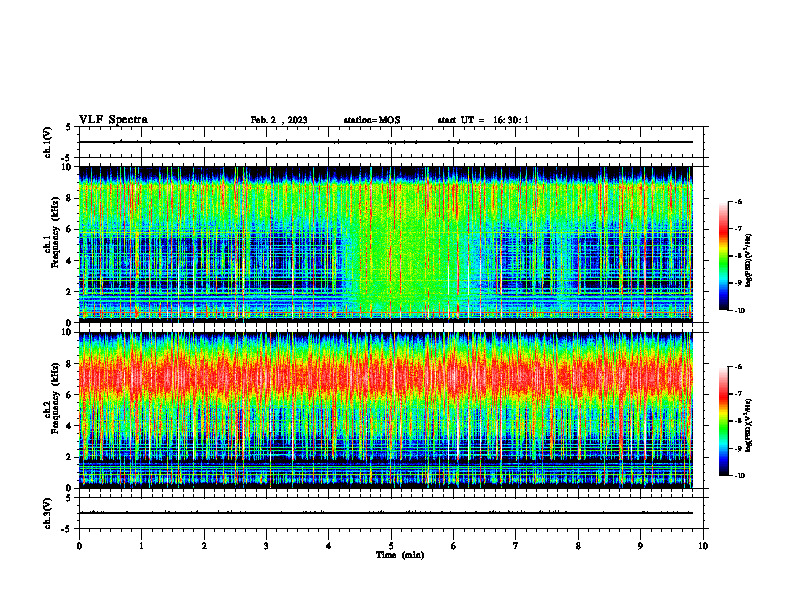Click the "ch.3(V)" axis label at the bottom
This screenshot has height=612, width=792.
click(47, 514)
